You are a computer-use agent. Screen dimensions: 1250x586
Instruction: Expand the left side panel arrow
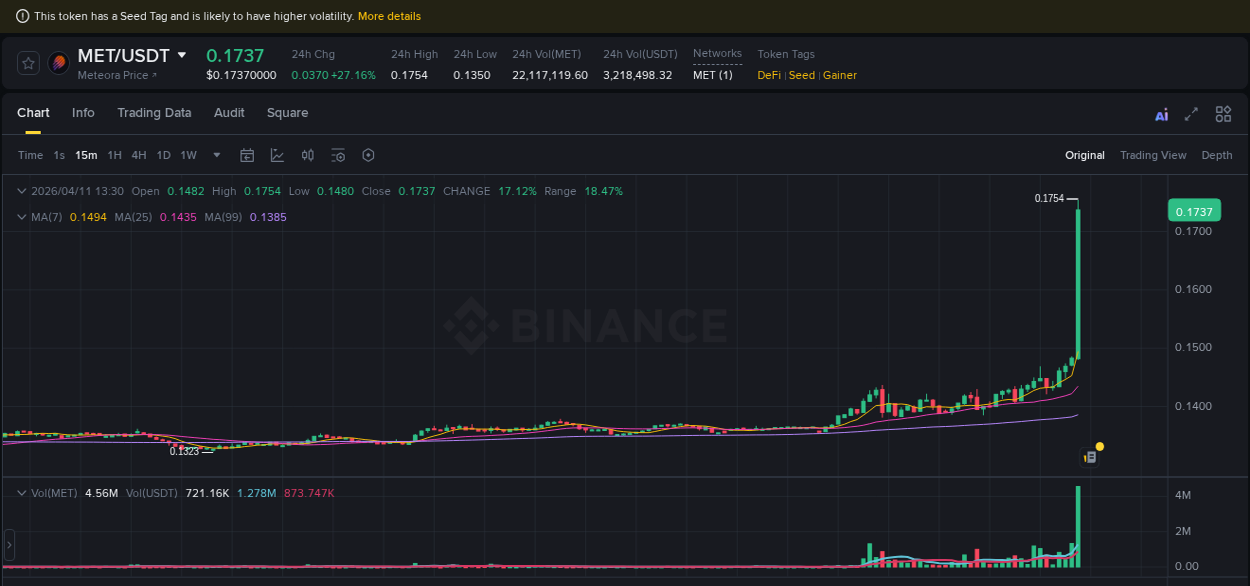click(9, 545)
